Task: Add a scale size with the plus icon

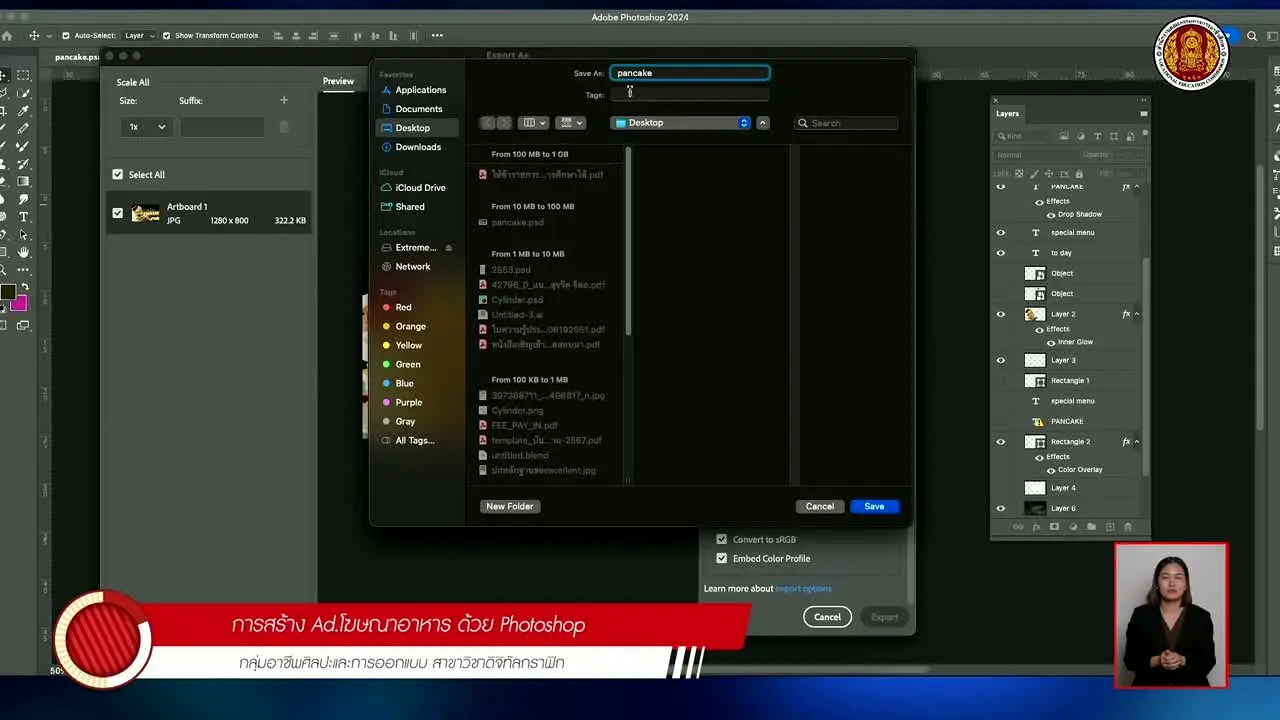Action: pyautogui.click(x=284, y=100)
